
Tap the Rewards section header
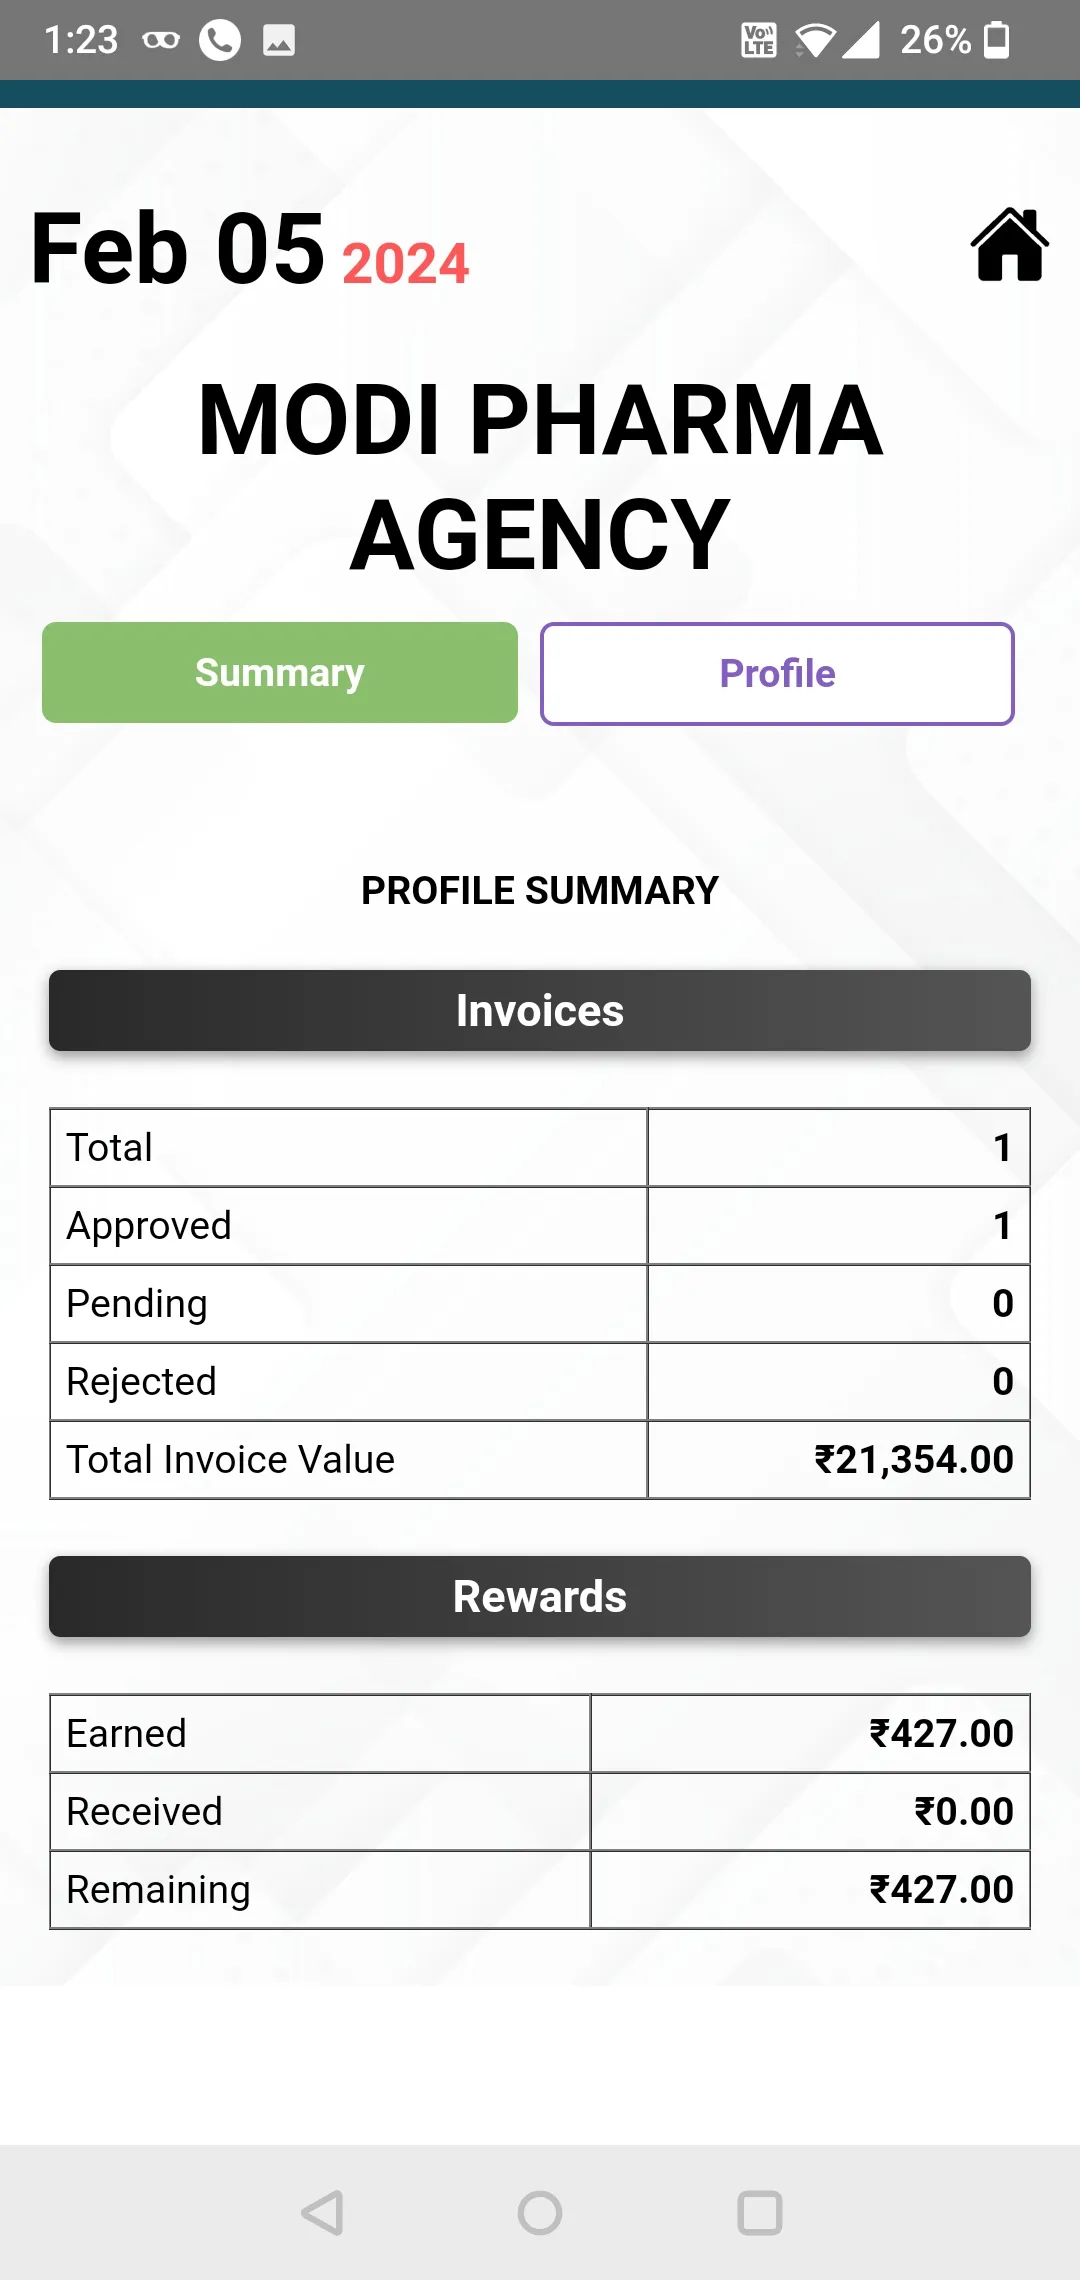pos(540,1596)
